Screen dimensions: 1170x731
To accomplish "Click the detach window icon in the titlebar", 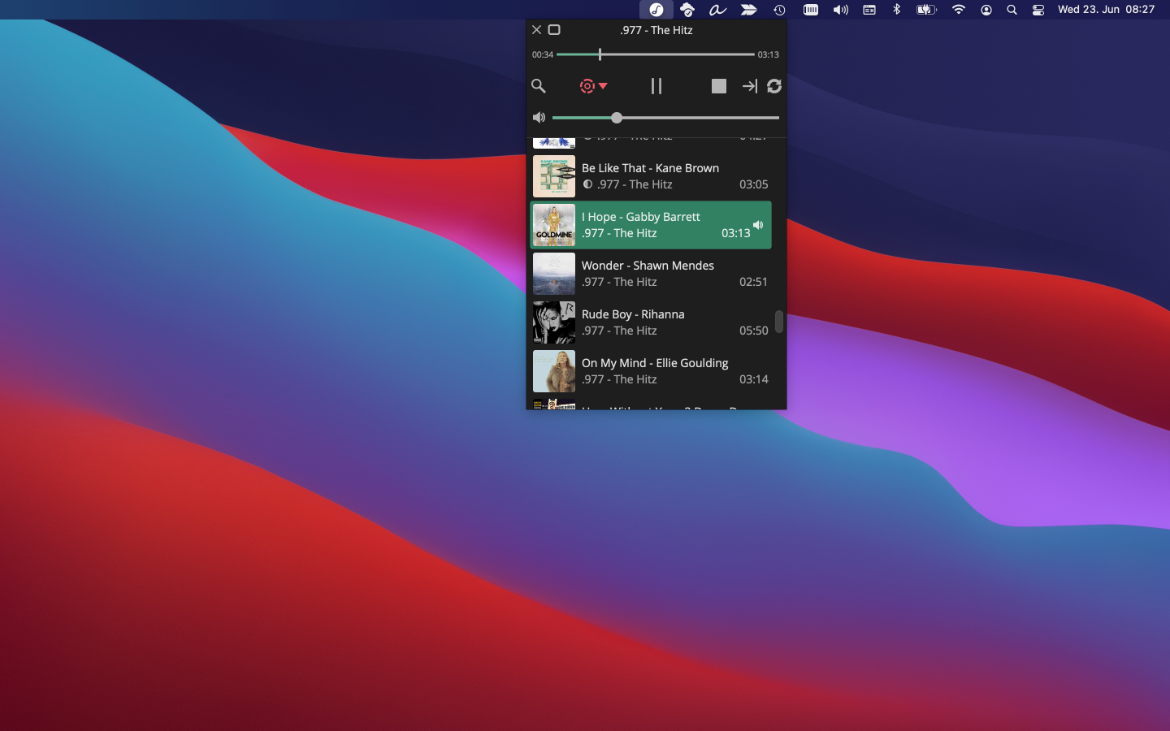I will (x=555, y=29).
